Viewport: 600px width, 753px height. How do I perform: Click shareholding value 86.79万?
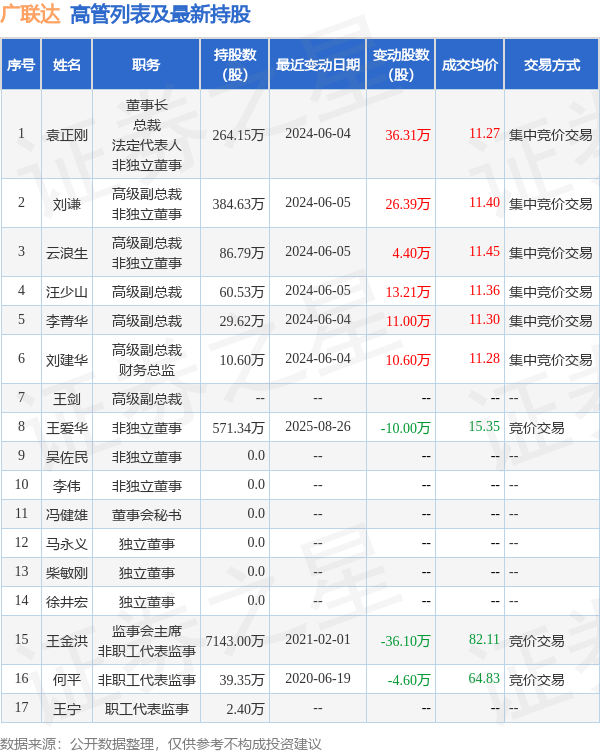tap(242, 253)
